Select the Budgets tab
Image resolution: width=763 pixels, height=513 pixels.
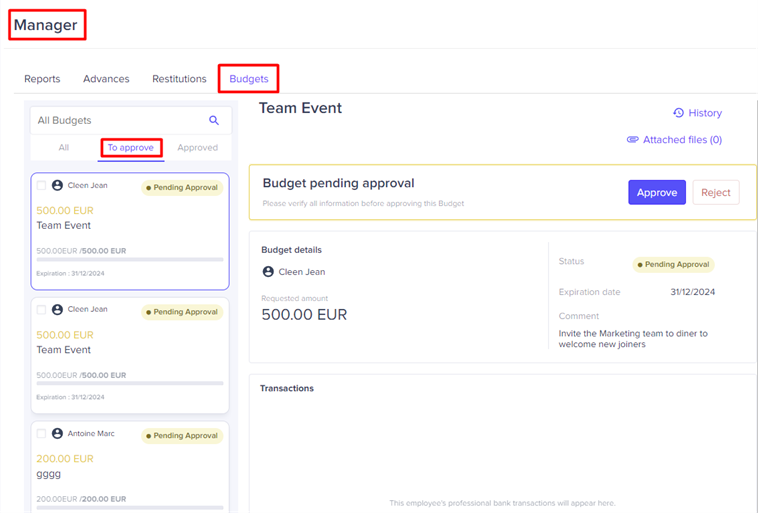tap(248, 79)
